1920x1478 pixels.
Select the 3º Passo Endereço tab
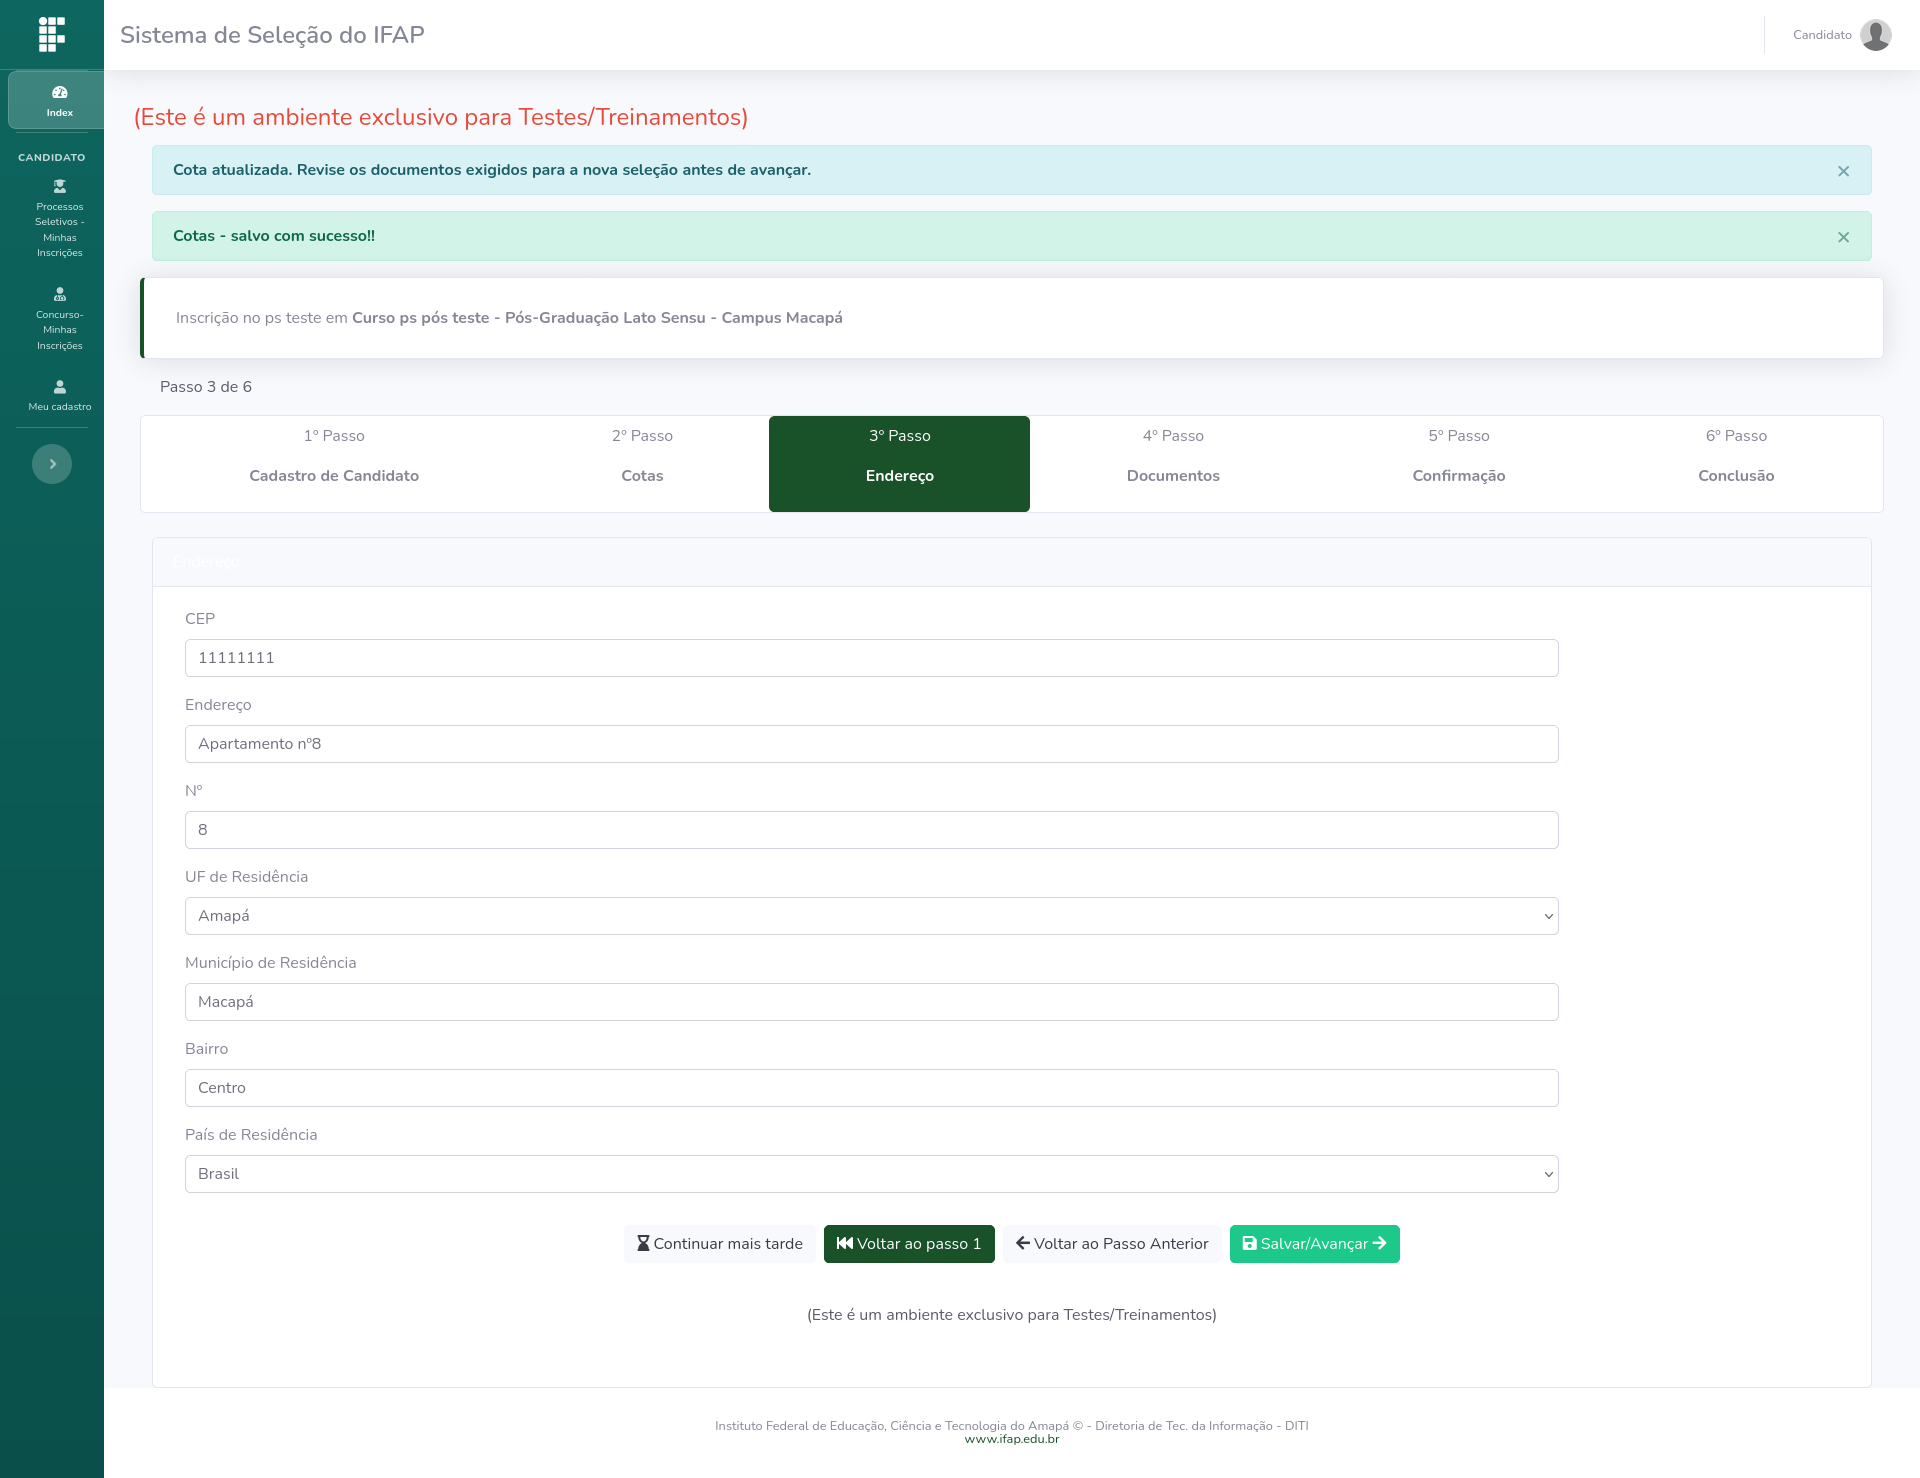pyautogui.click(x=899, y=464)
